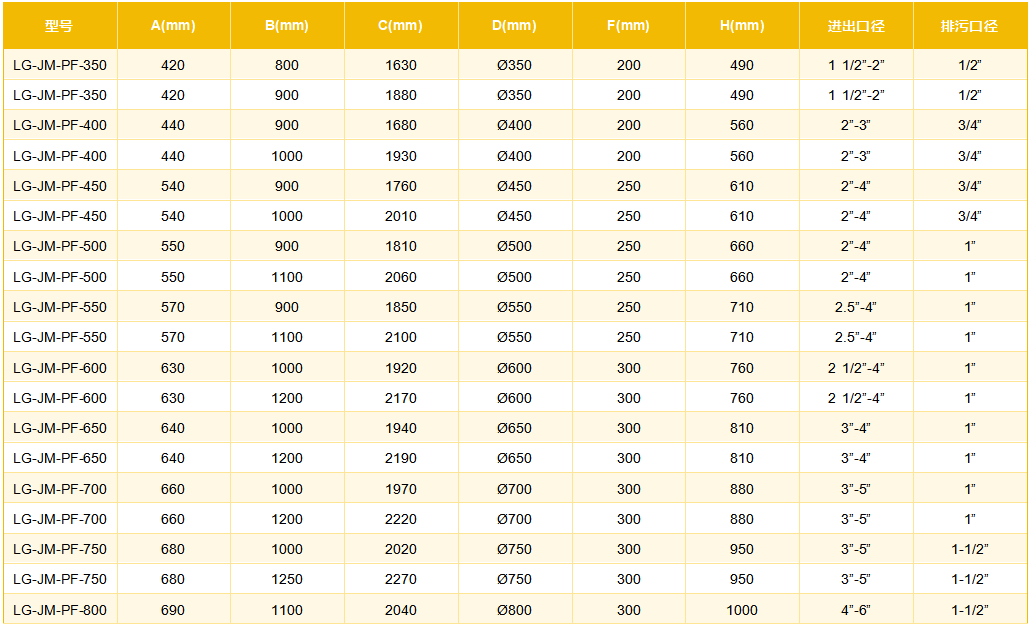Viewport: 1036px width, 628px height.
Task: Click the 型号 column header
Action: tap(59, 26)
